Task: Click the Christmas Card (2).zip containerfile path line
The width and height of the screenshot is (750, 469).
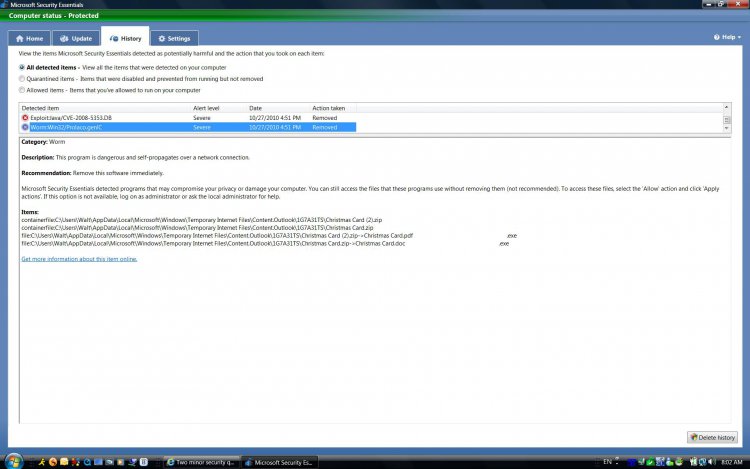Action: coord(201,220)
